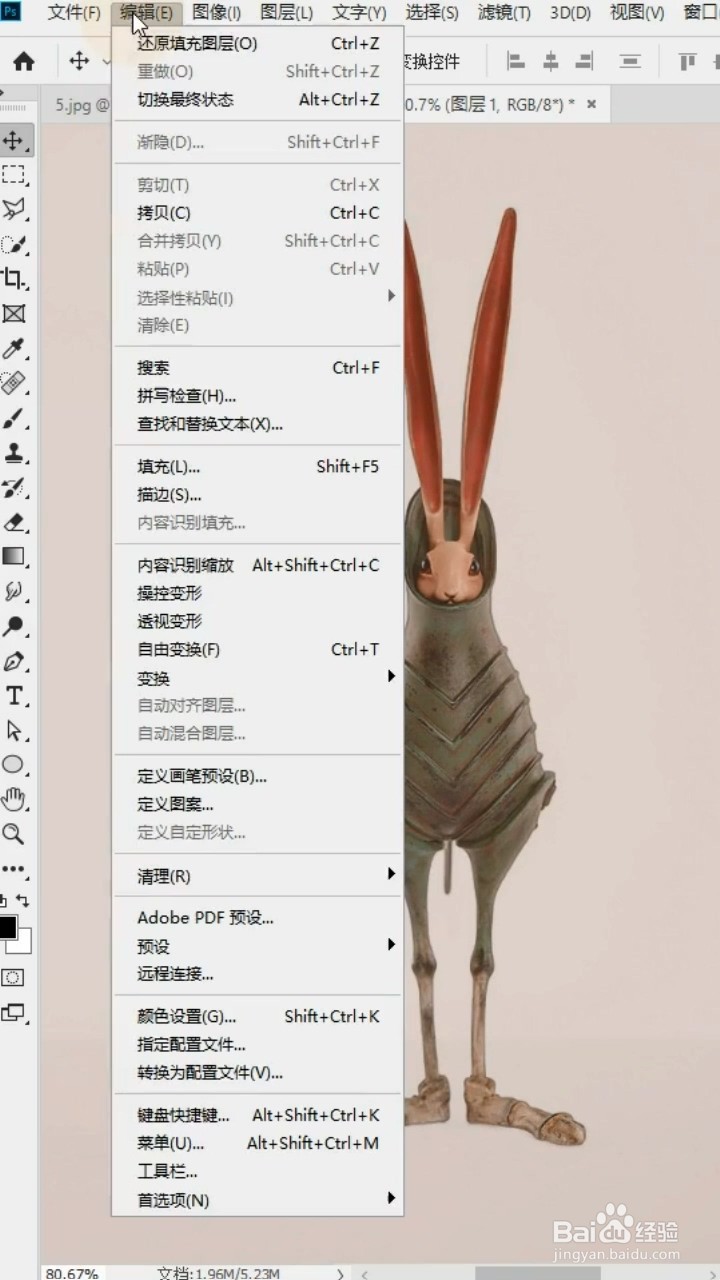Choose 描边(S)... menu entry
Viewport: 720px width, 1280px height.
point(258,495)
